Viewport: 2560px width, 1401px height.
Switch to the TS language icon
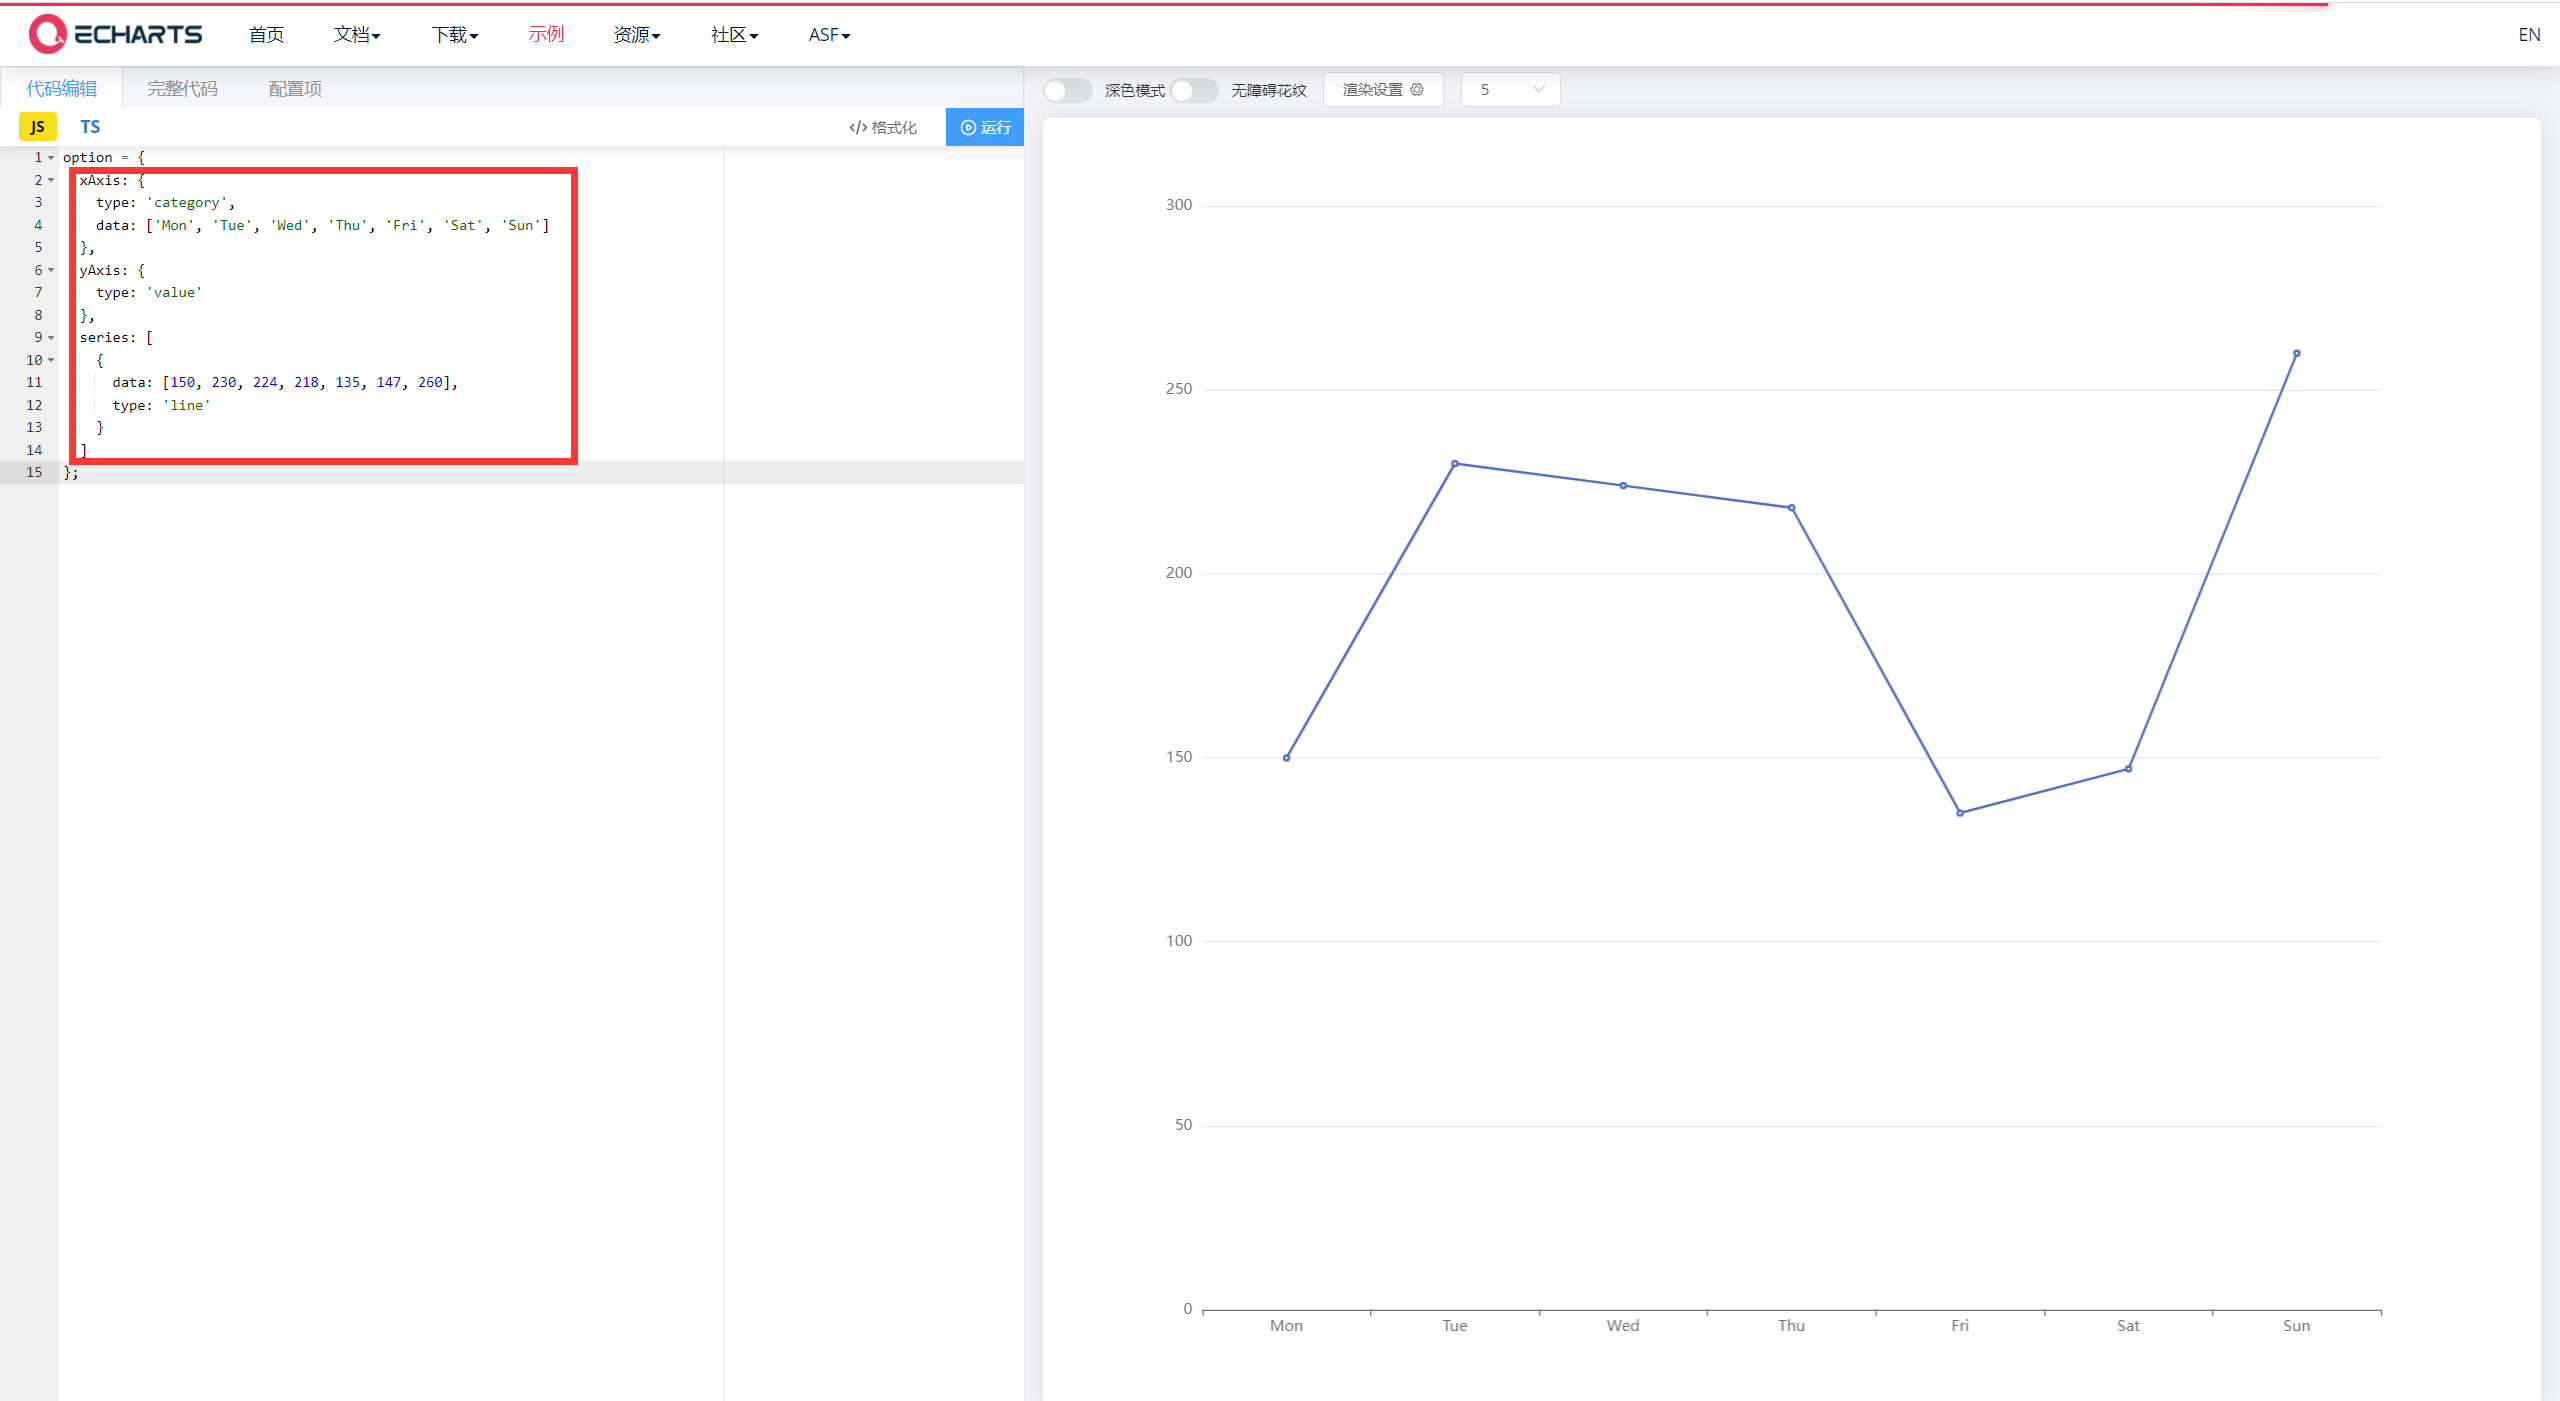[x=90, y=127]
